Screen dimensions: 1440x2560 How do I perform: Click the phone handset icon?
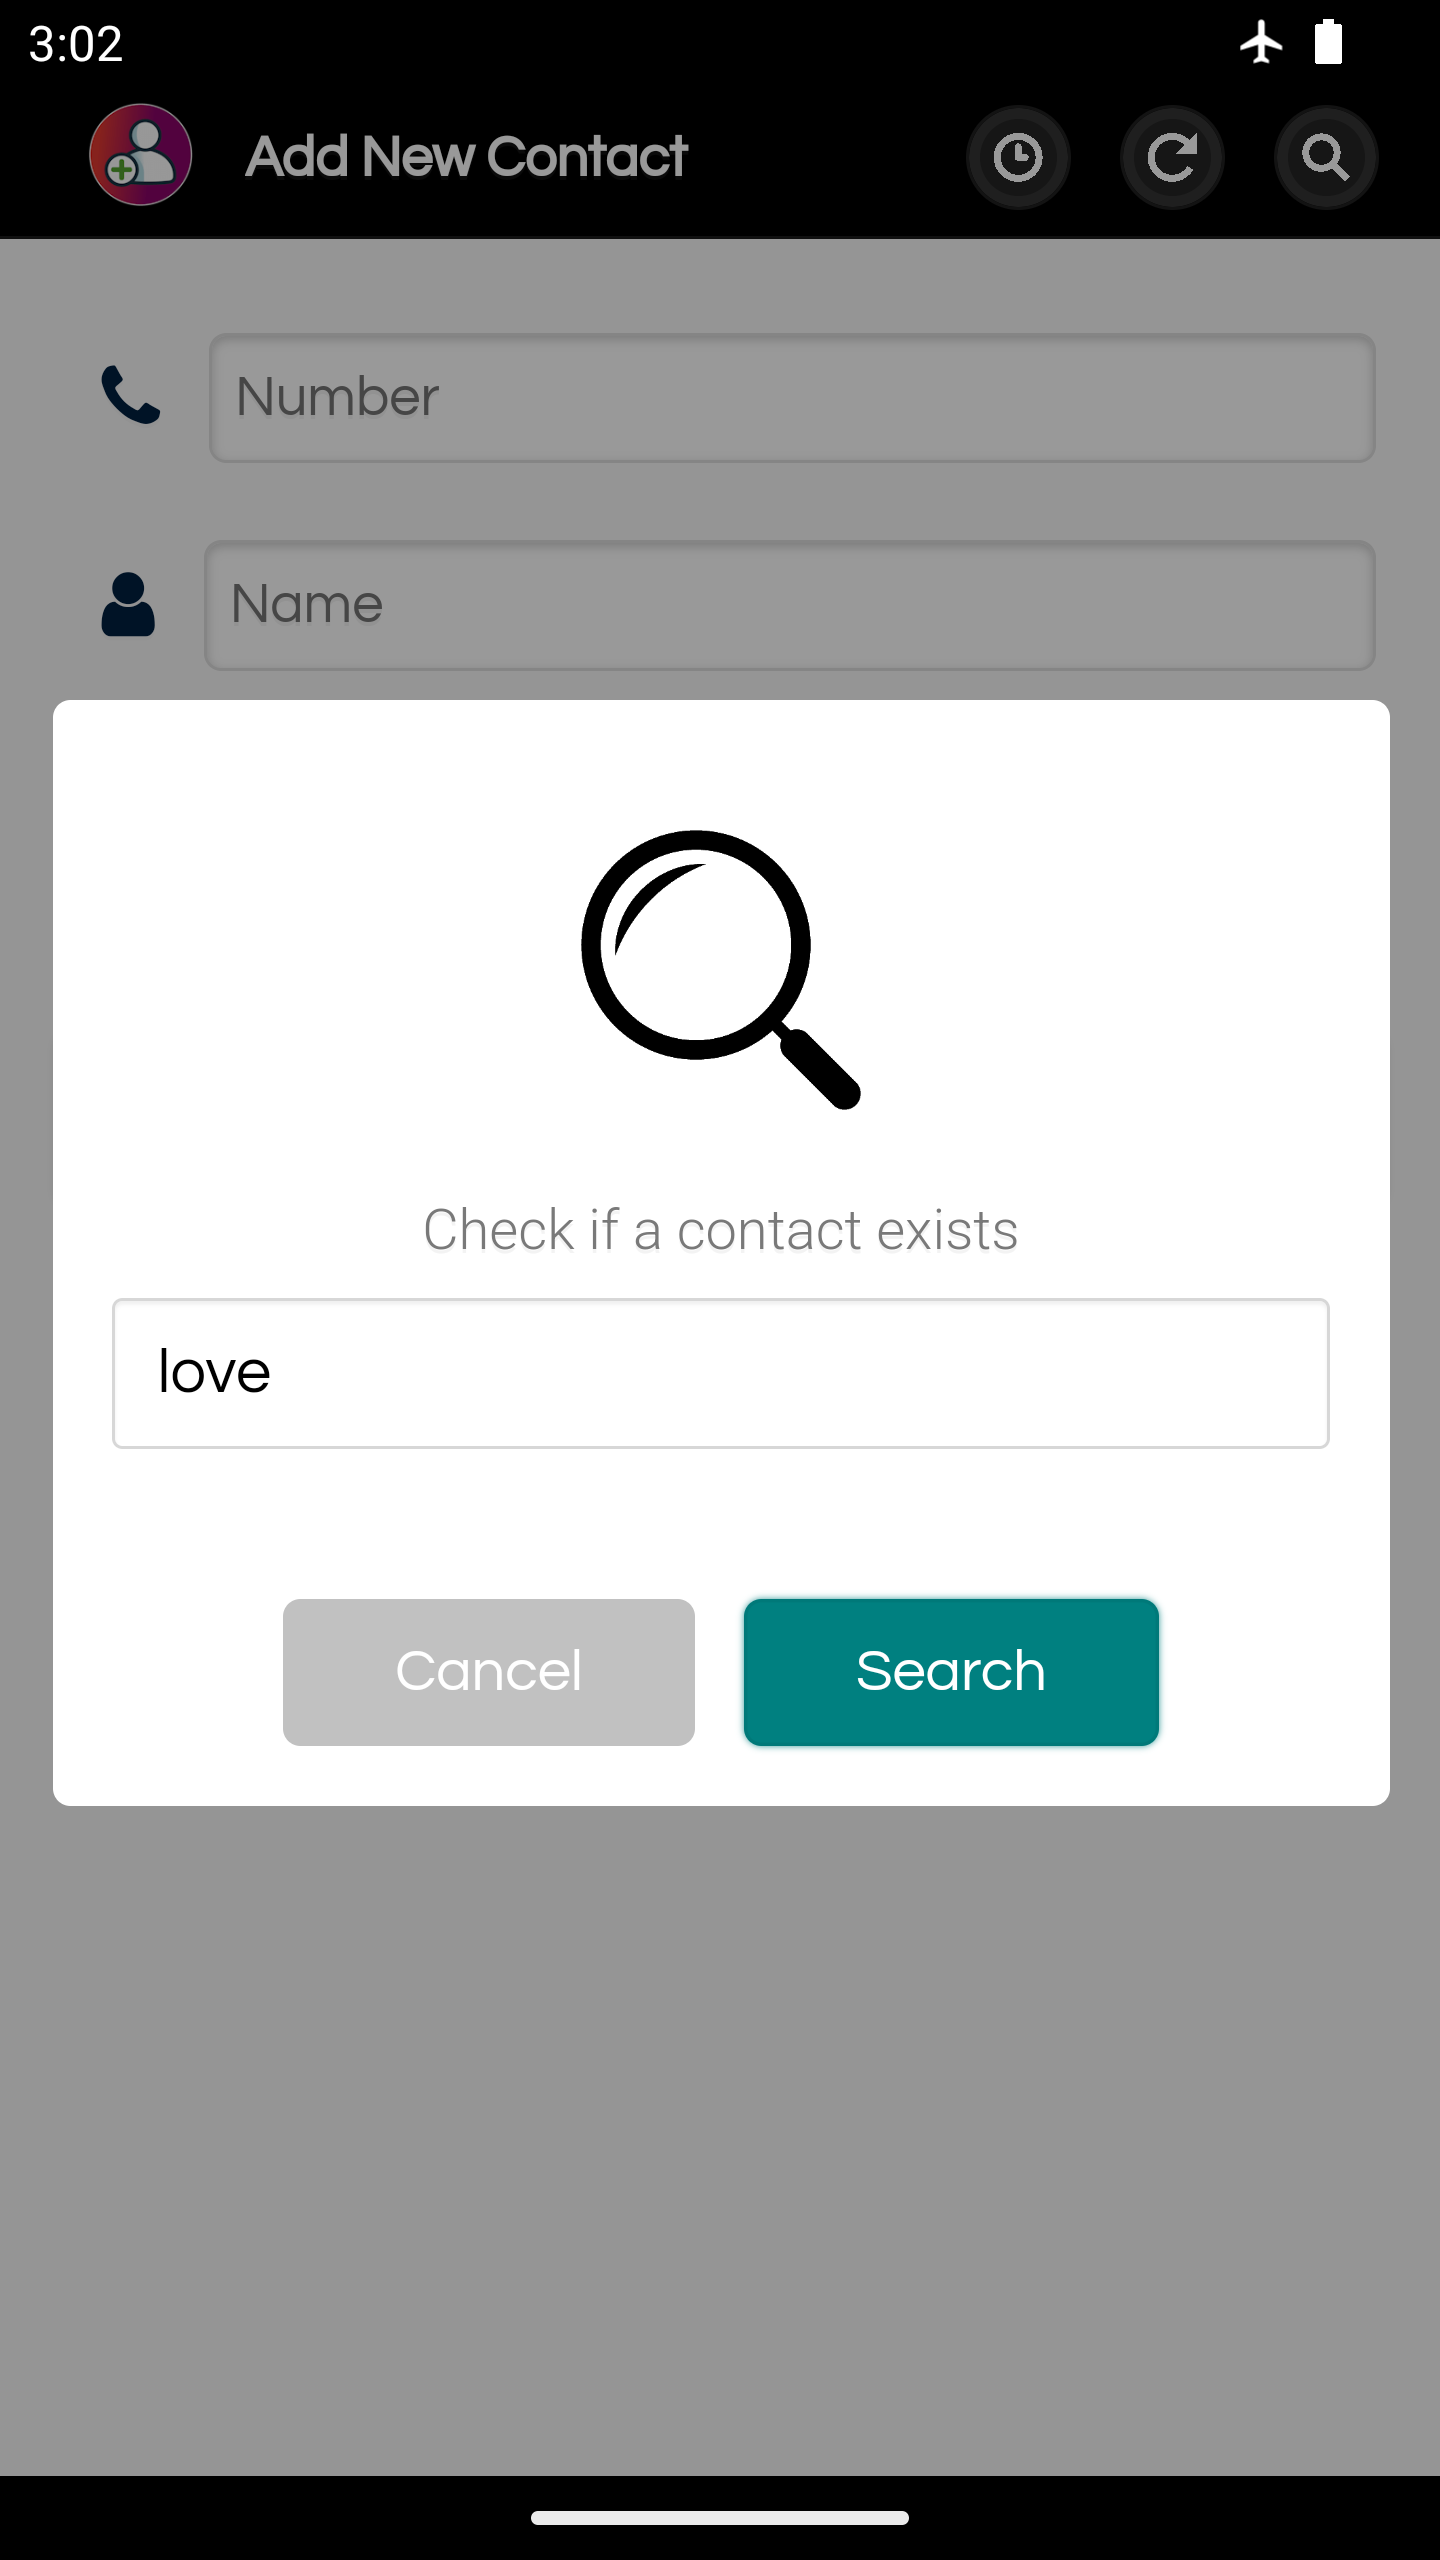131,395
